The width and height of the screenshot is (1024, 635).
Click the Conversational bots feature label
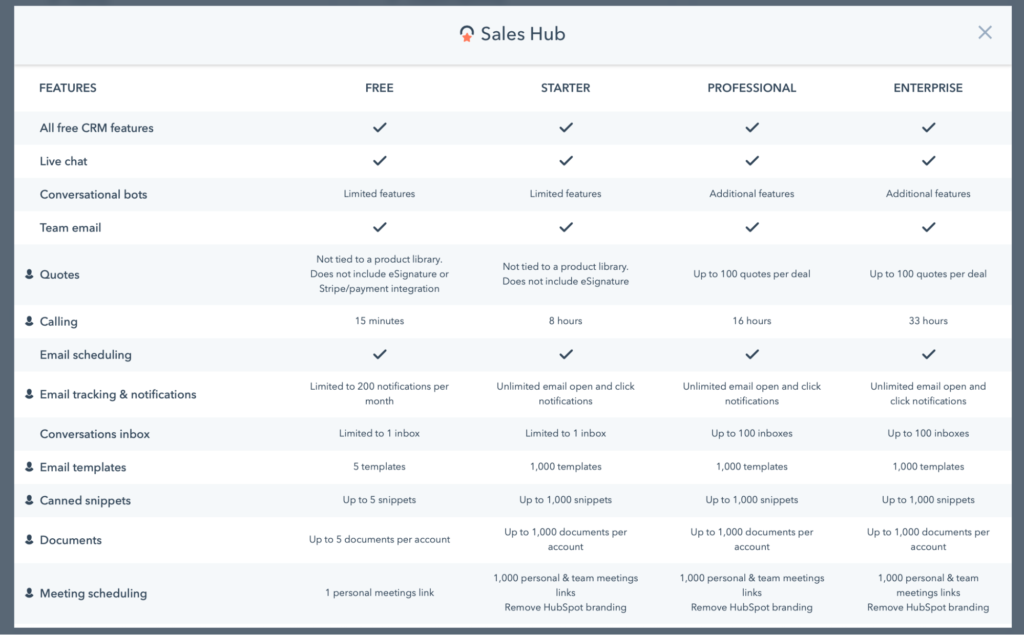tap(93, 194)
